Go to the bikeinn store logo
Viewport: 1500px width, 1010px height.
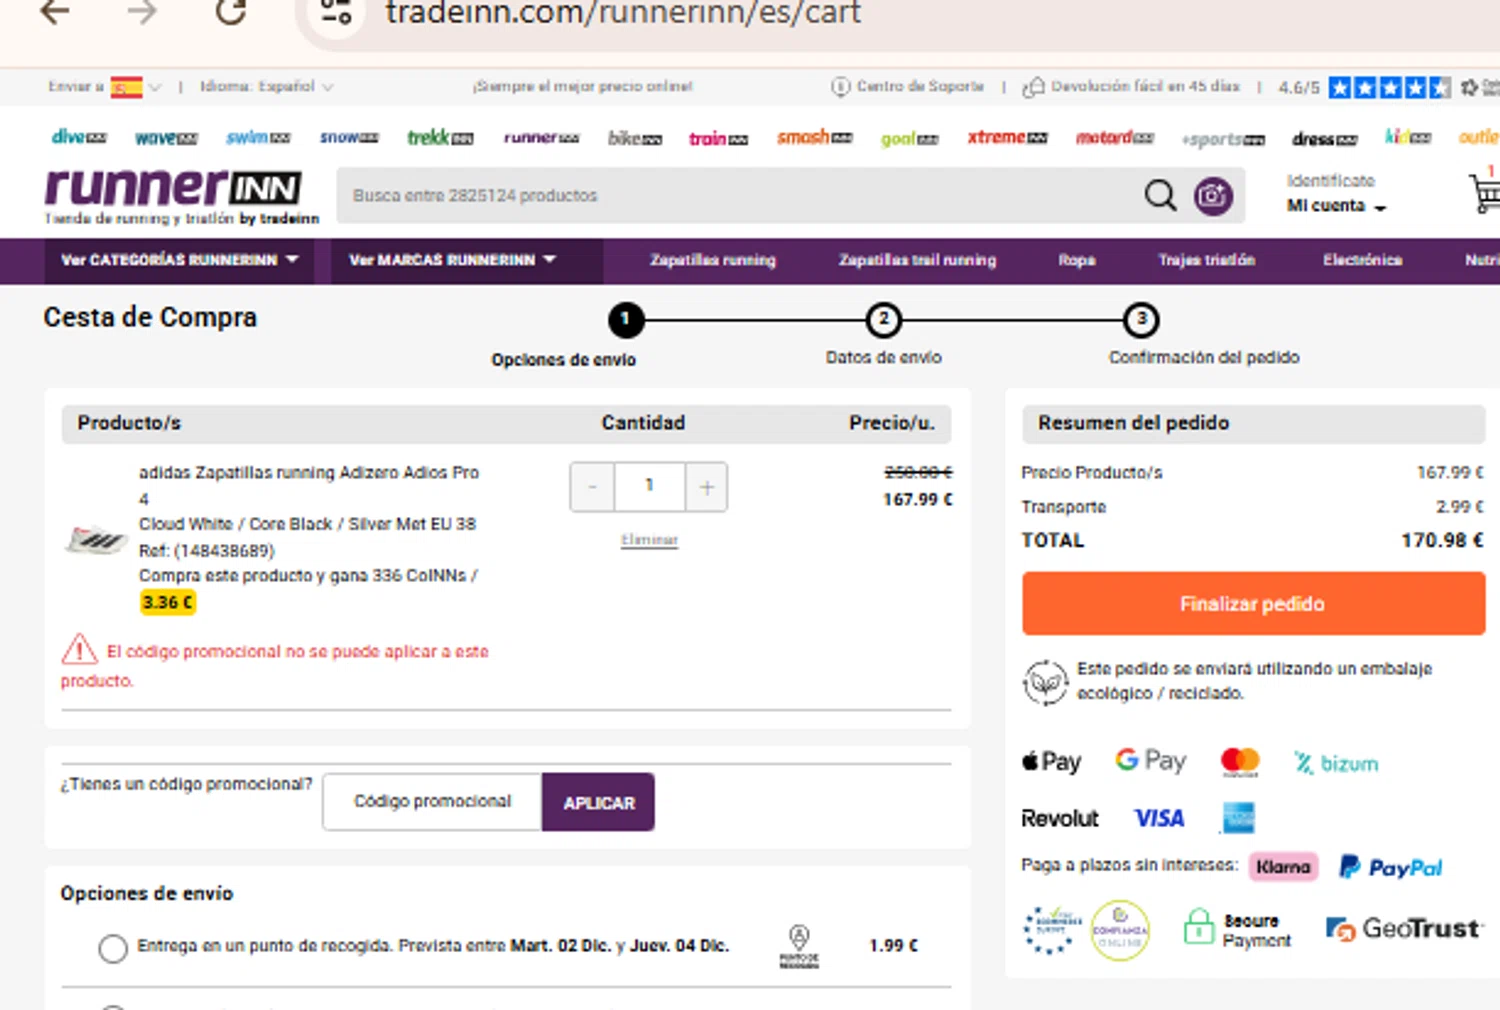click(x=635, y=138)
